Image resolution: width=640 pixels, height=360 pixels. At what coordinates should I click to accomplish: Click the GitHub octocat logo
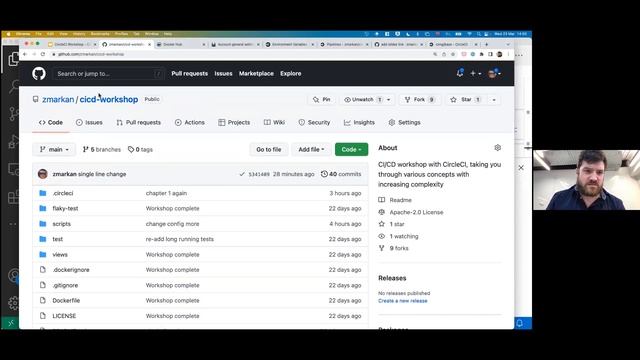39,73
